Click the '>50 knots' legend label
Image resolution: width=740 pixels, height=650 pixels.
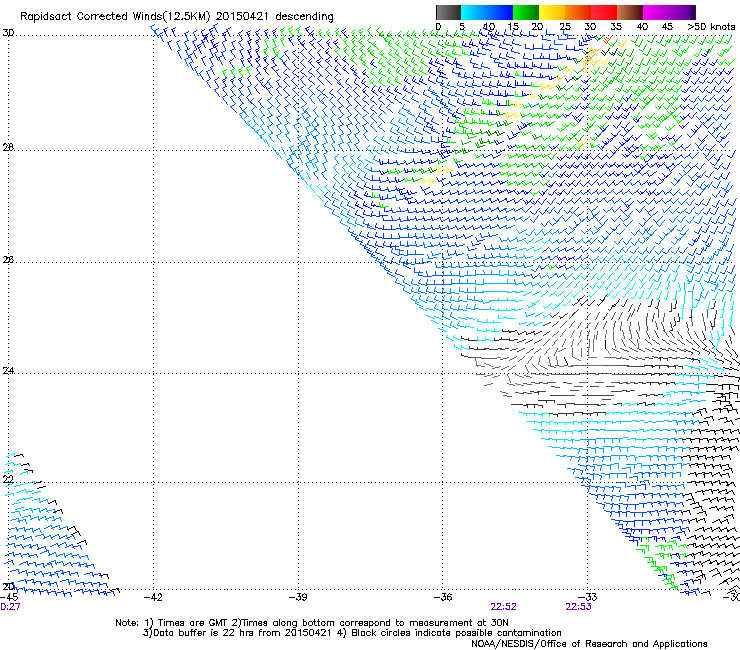(x=711, y=27)
